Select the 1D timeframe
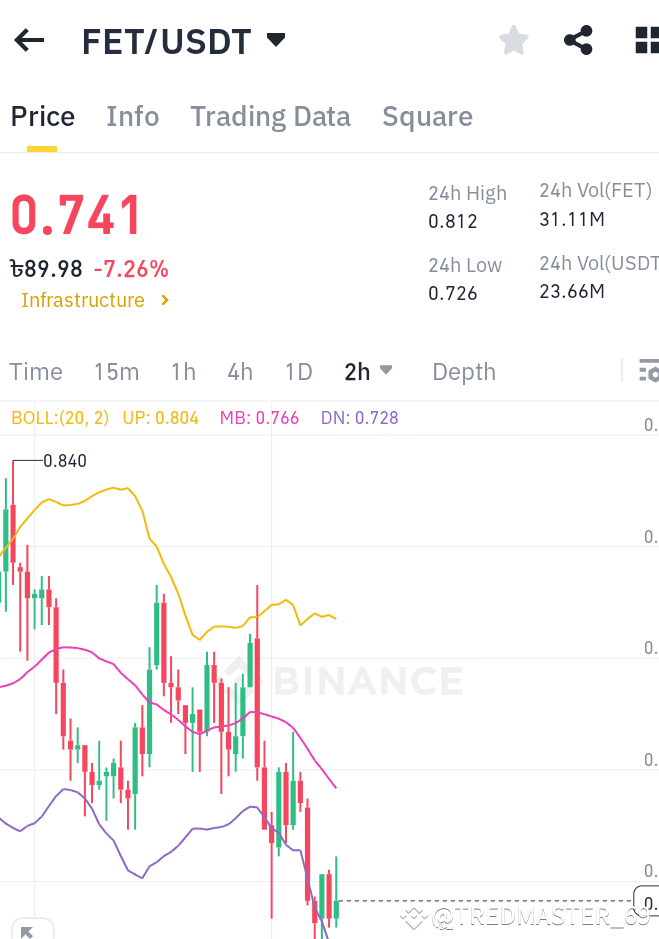 297,371
